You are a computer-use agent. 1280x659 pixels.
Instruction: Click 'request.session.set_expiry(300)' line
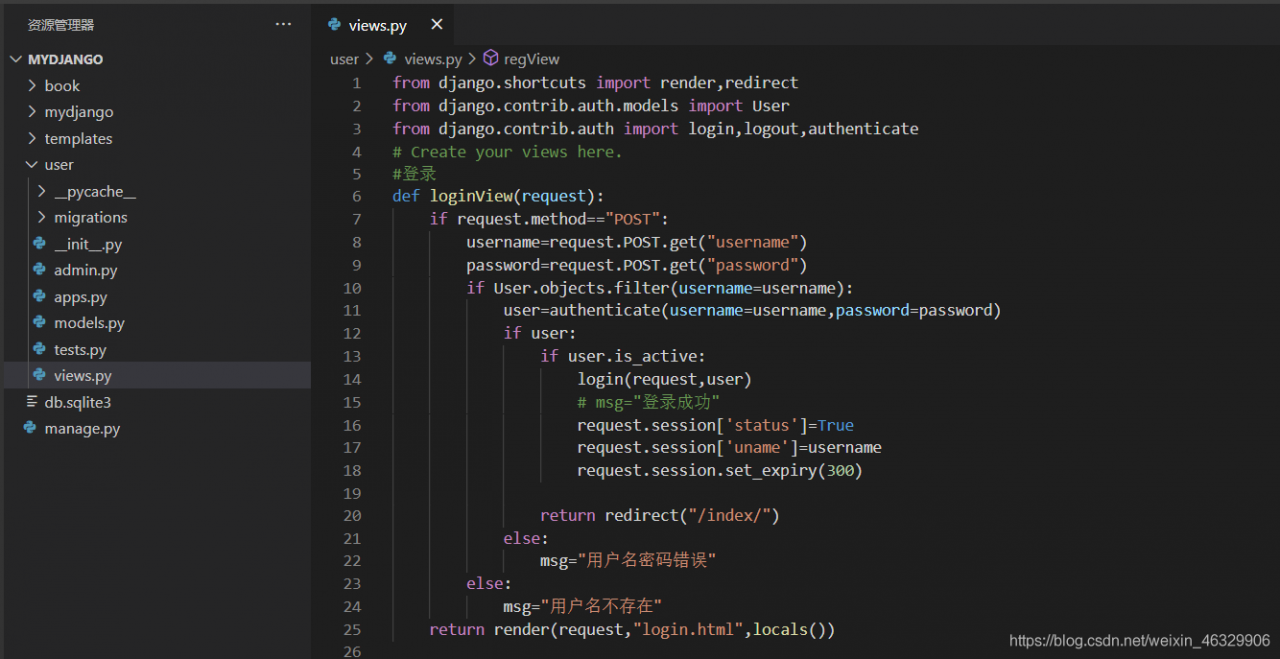[719, 470]
